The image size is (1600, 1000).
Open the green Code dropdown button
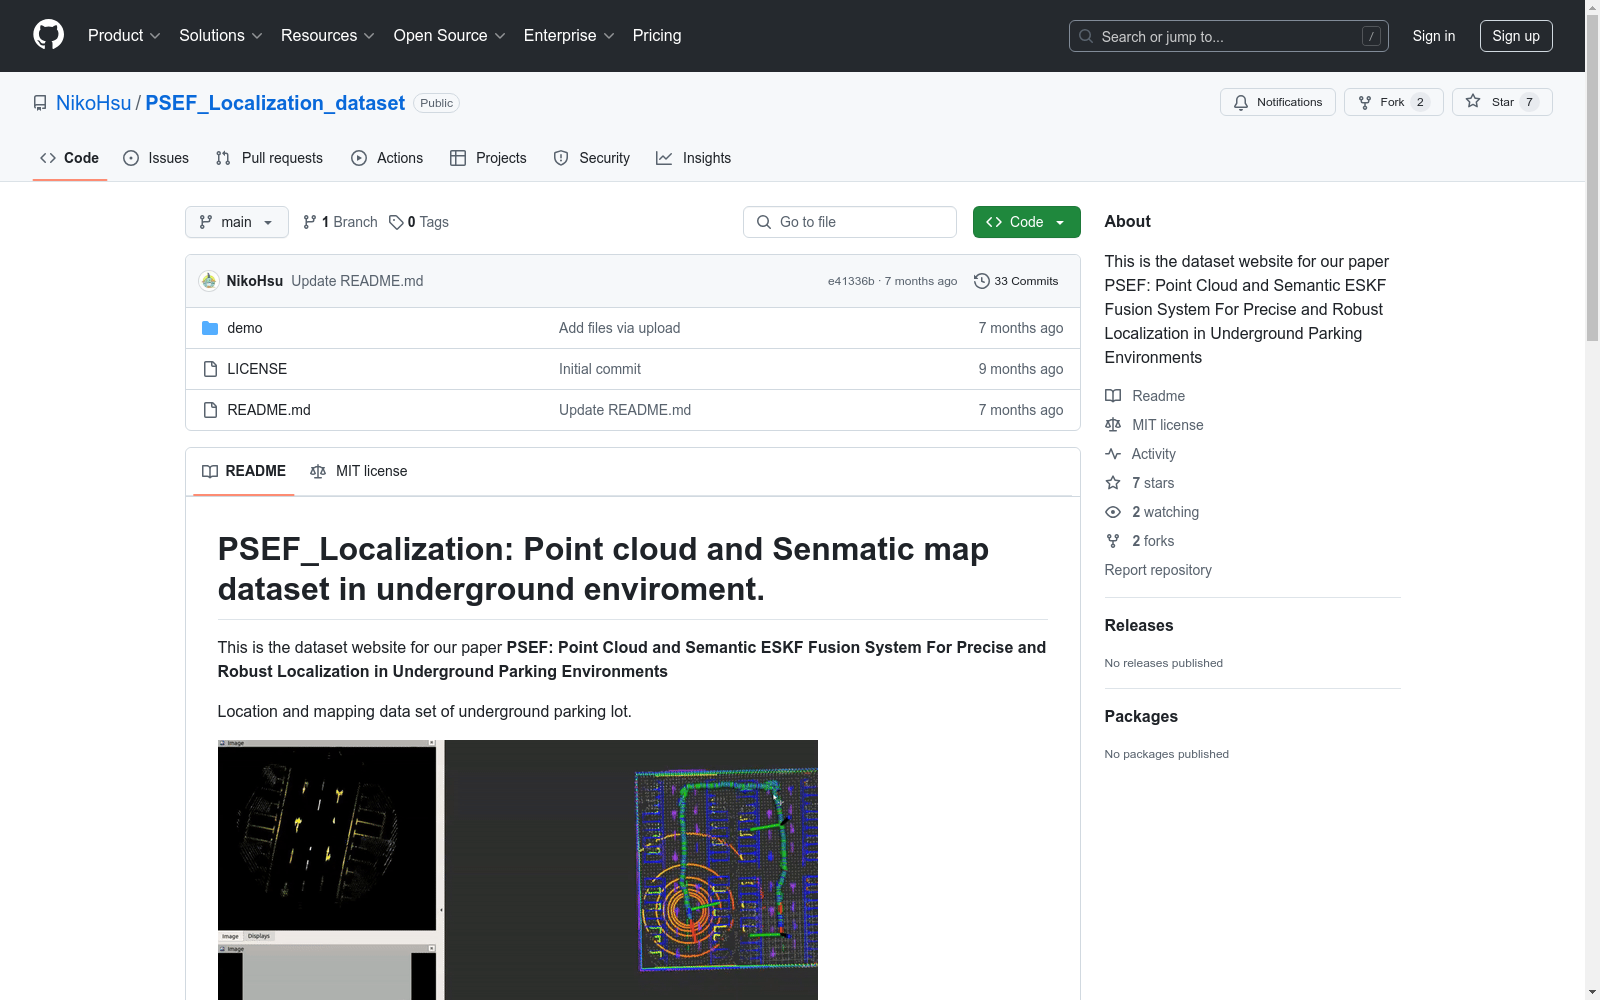[x=1026, y=222]
